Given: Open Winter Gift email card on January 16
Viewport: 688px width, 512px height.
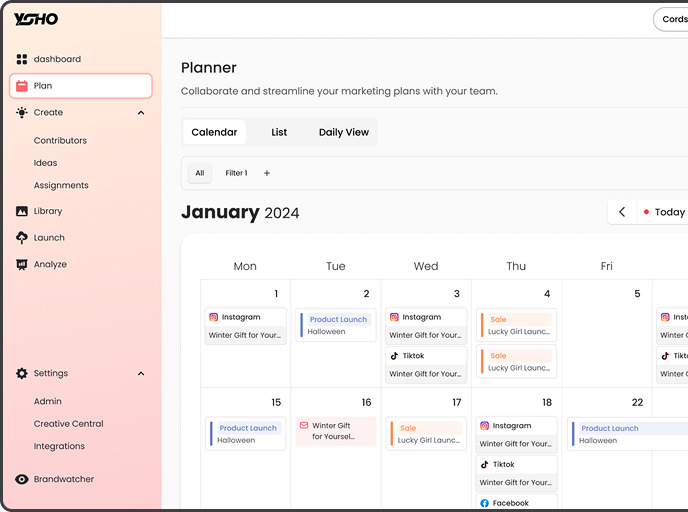Looking at the screenshot, I should pos(336,431).
